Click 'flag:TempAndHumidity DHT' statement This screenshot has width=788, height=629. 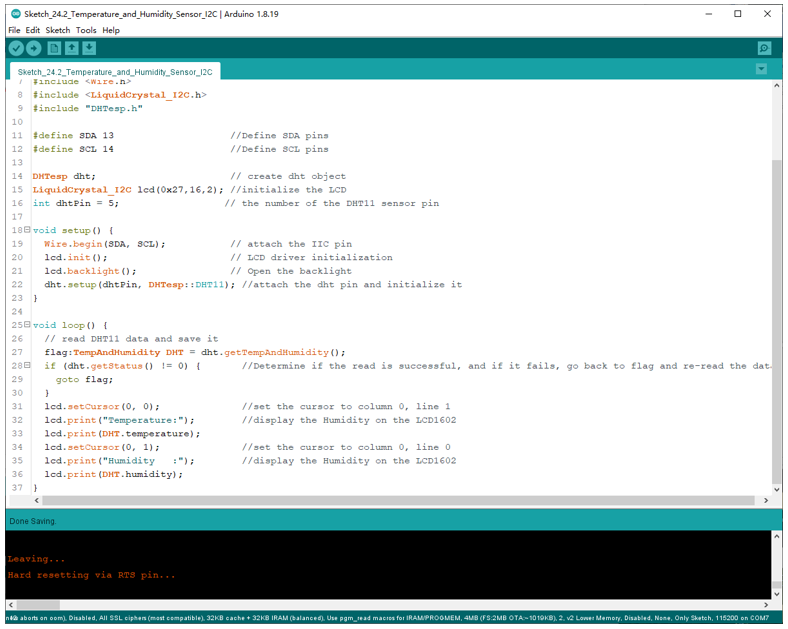pyautogui.click(x=114, y=353)
